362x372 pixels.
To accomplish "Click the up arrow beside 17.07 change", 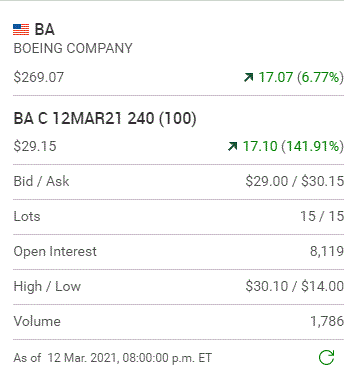I will tap(248, 77).
